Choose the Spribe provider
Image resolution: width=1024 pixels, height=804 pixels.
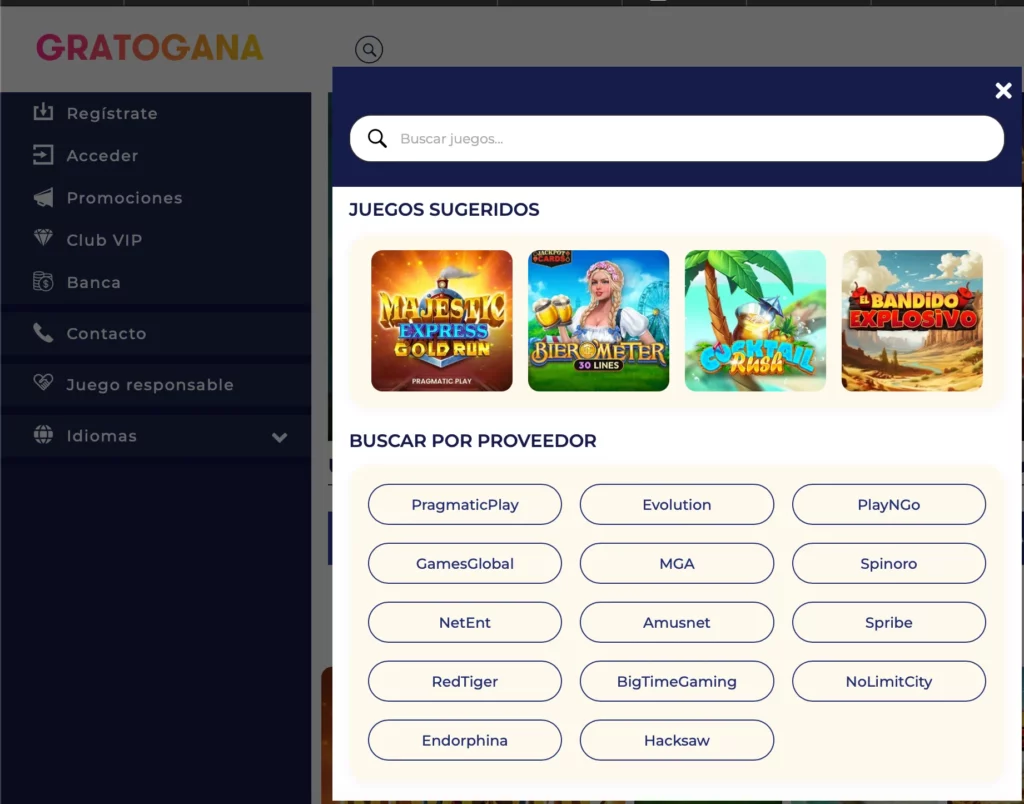coord(888,622)
